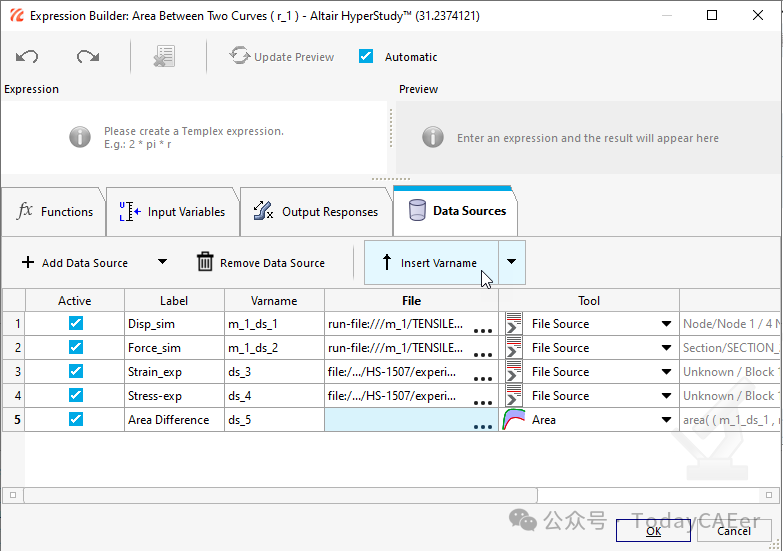Open file browser ellipsis for Stress-exp
This screenshot has height=551, width=783.
[x=483, y=402]
